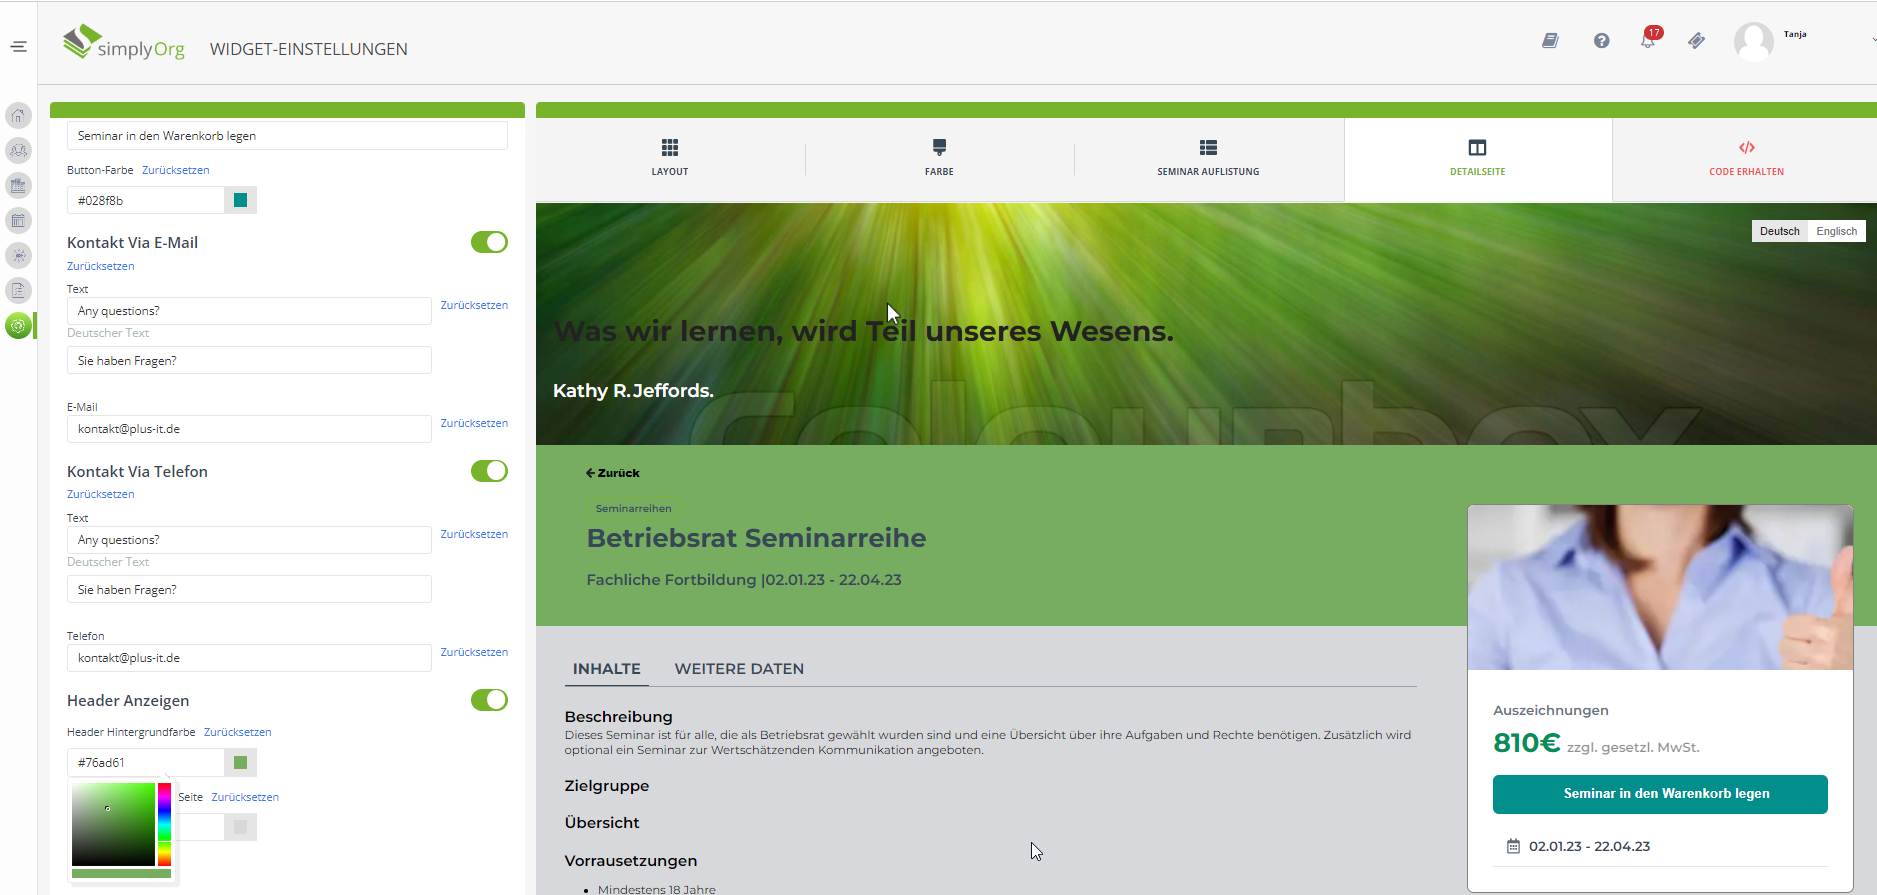
Task: Click the teal Button-Farbe color swatch
Action: [x=240, y=200]
